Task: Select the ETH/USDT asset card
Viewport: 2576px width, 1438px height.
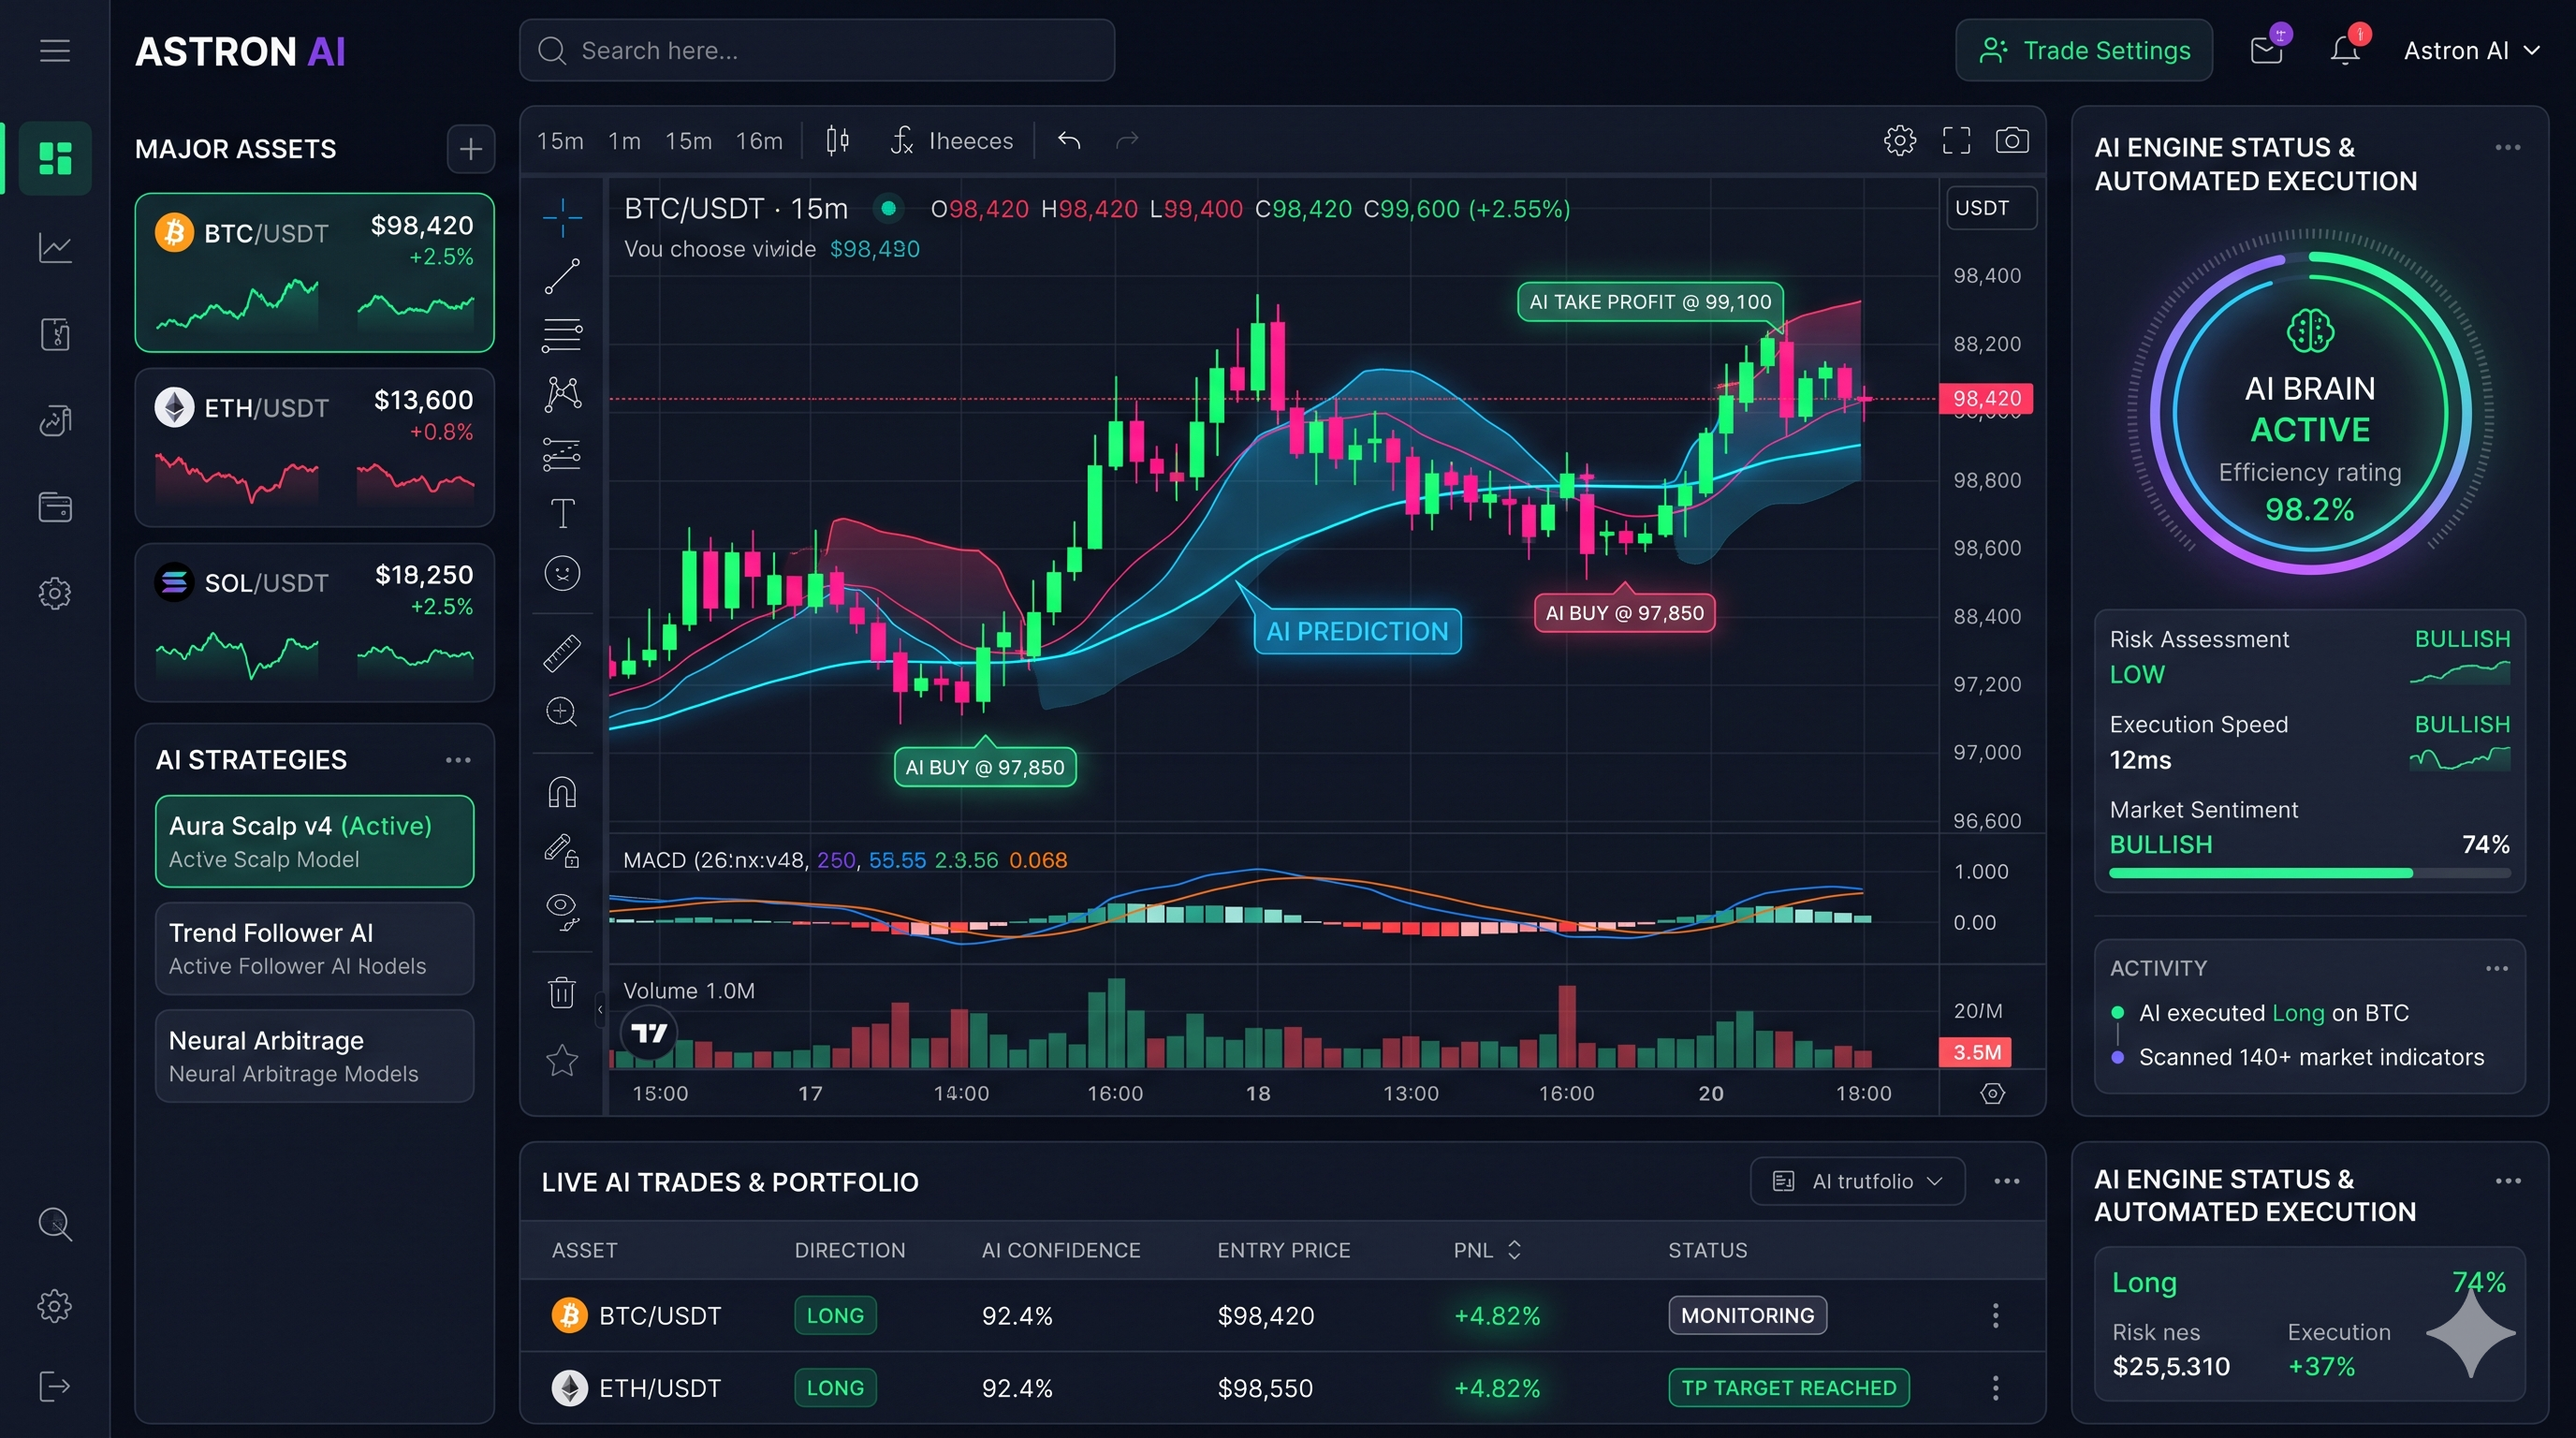Action: coord(314,448)
